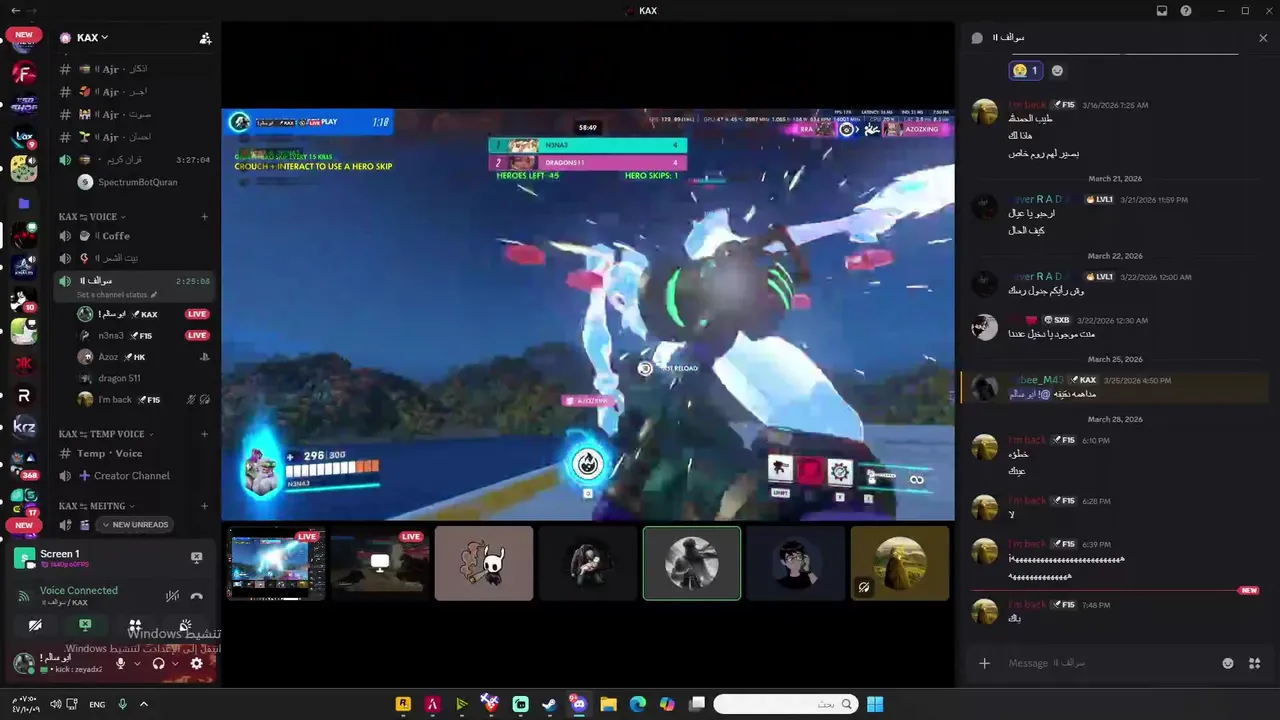Turn on camera in voice panel
1280x720 pixels.
(x=35, y=625)
